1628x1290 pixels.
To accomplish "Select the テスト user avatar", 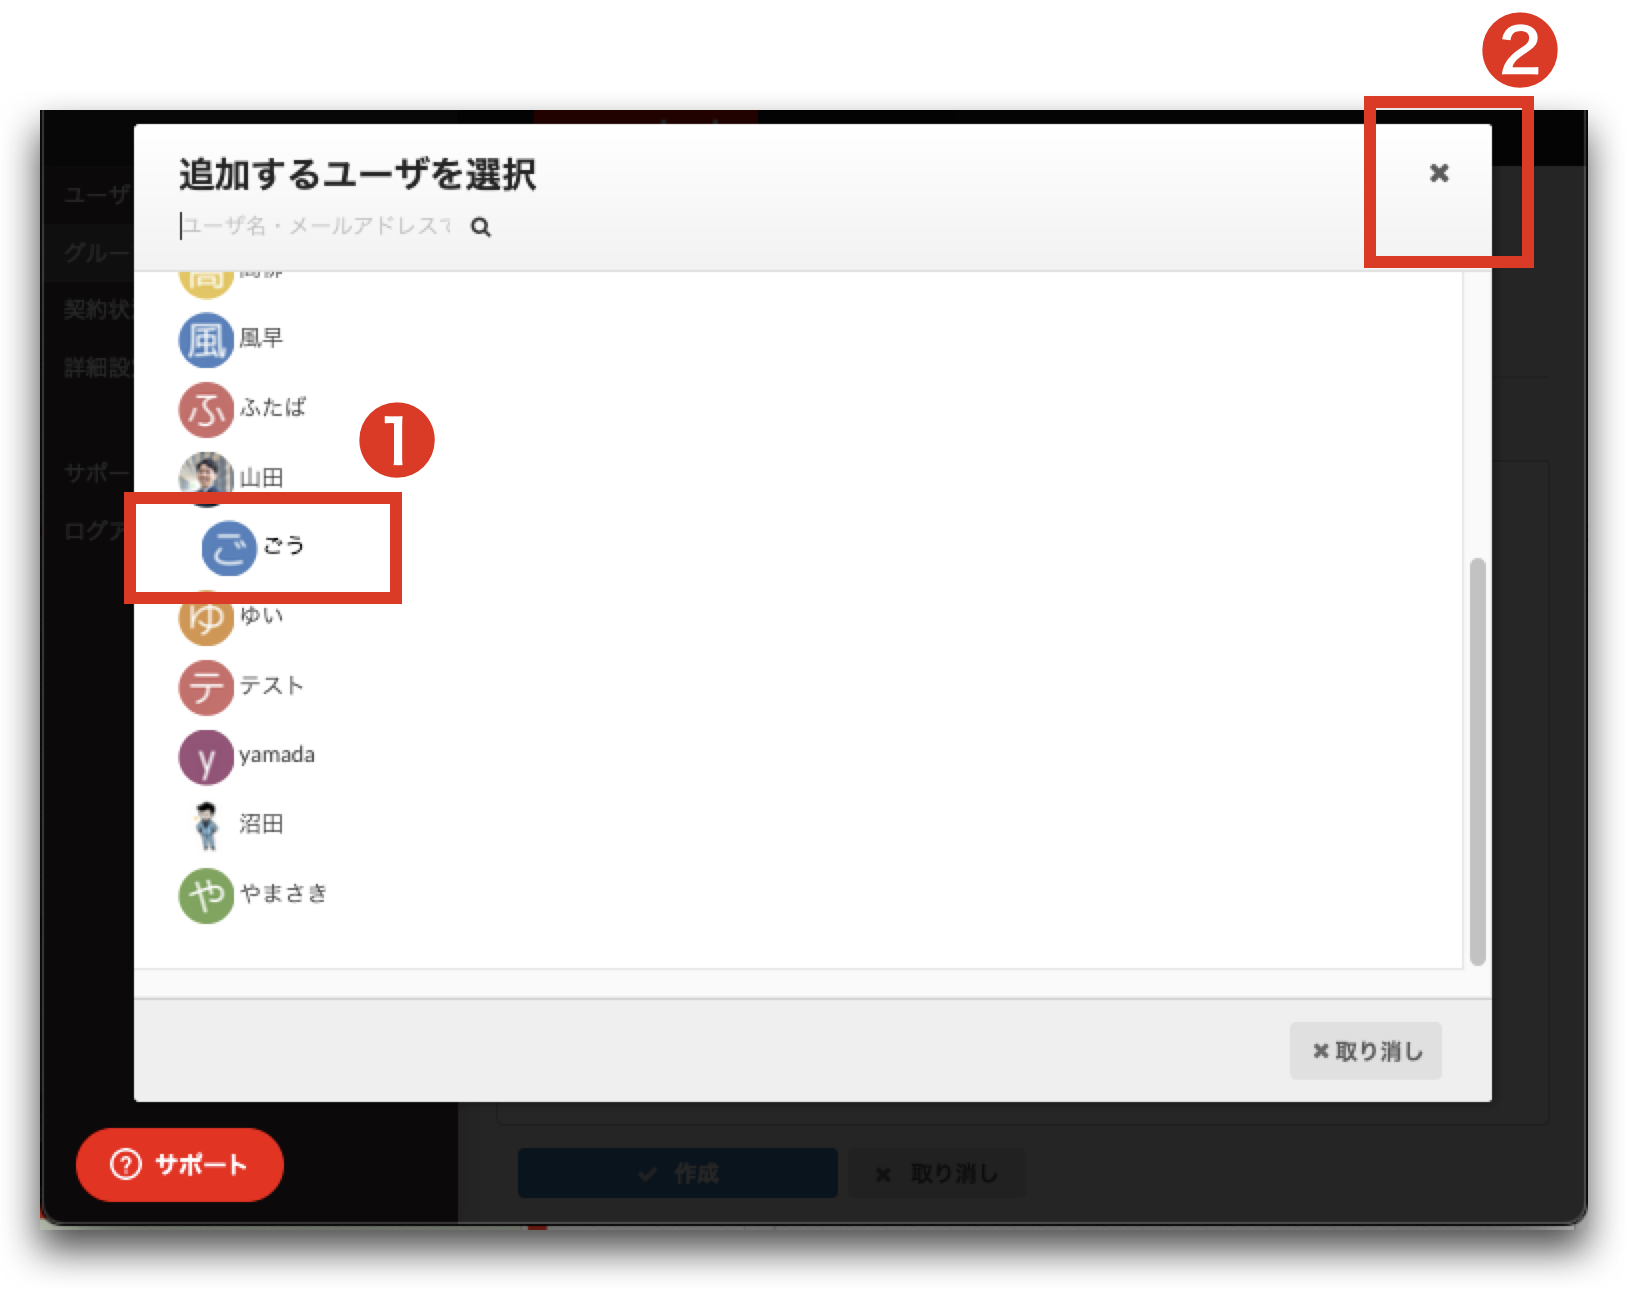I will [x=206, y=687].
